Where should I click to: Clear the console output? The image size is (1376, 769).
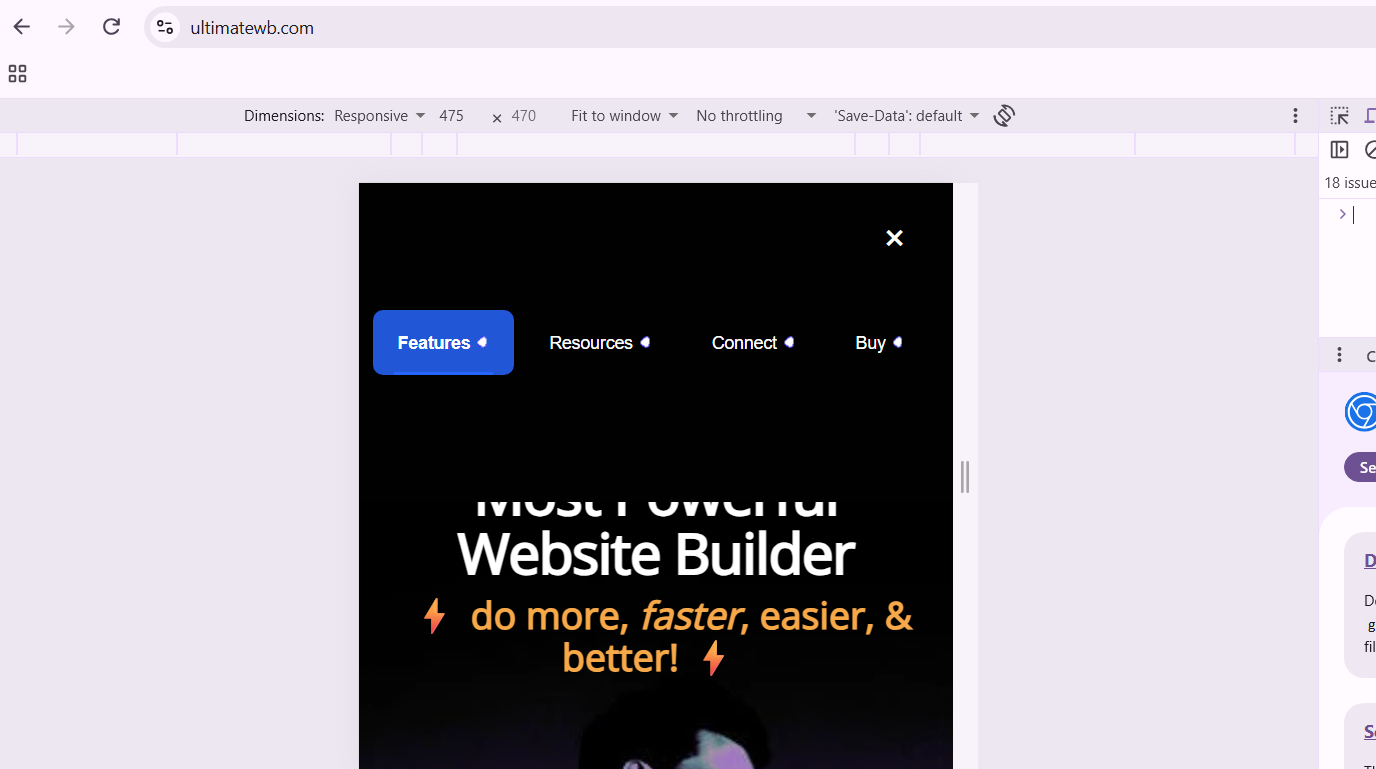pos(1370,149)
